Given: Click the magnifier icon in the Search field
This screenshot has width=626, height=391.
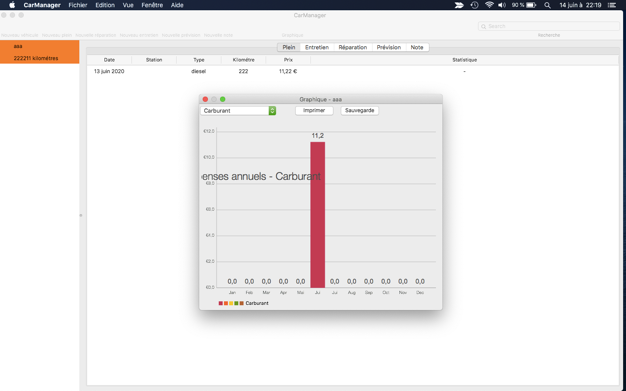Looking at the screenshot, I should tap(483, 26).
